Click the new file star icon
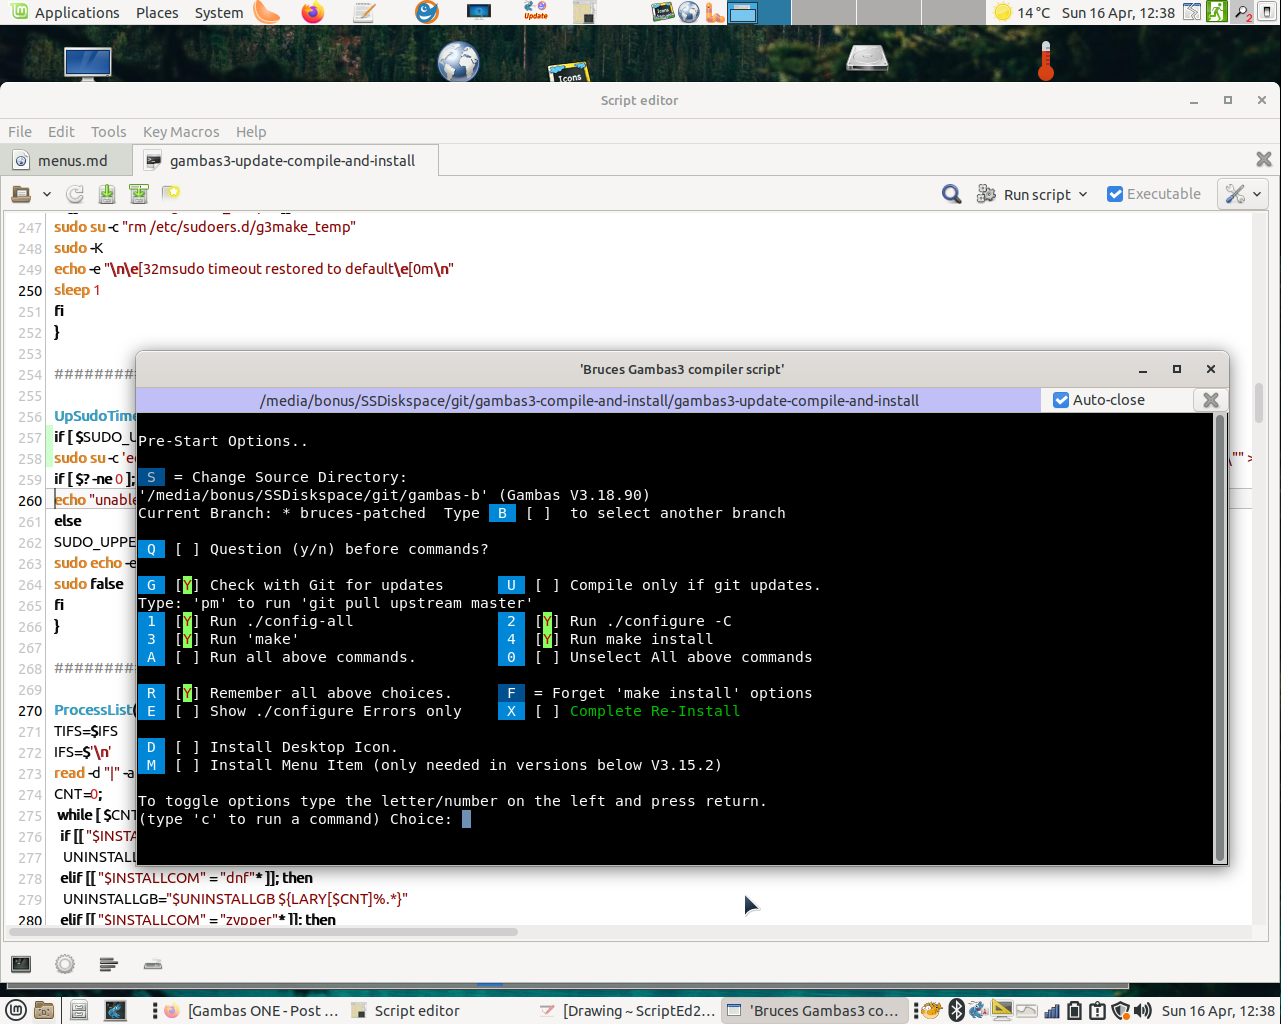 [171, 194]
